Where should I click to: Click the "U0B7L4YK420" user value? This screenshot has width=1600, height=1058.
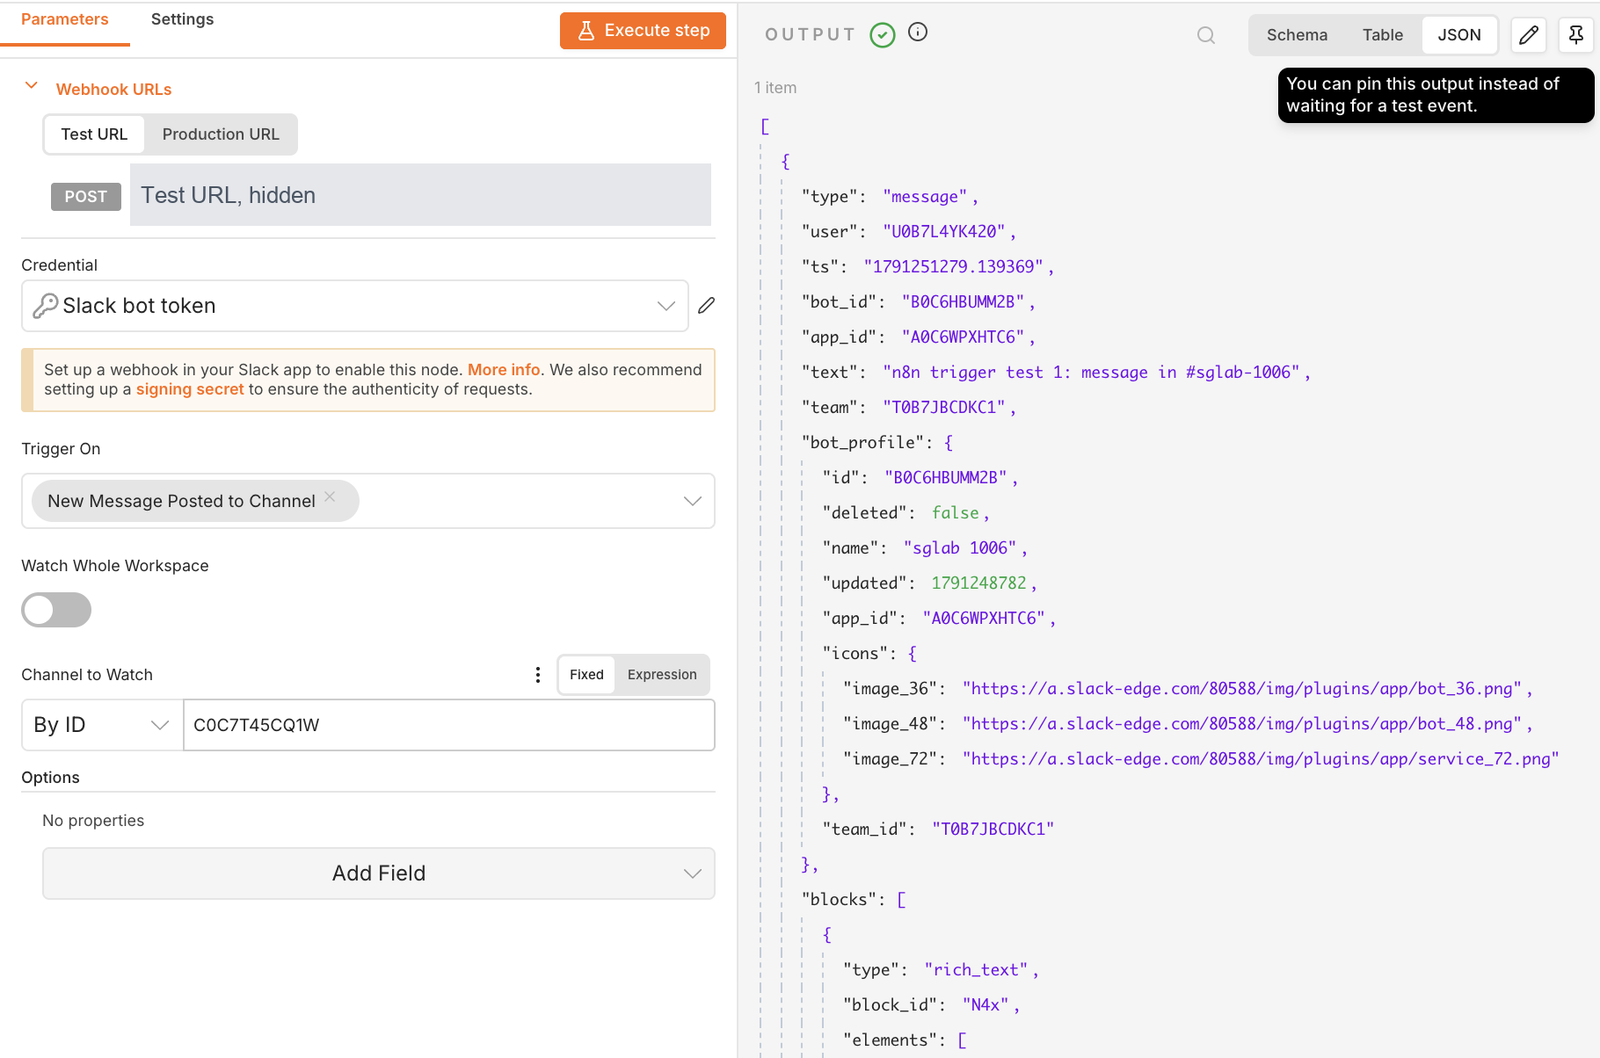pos(944,232)
